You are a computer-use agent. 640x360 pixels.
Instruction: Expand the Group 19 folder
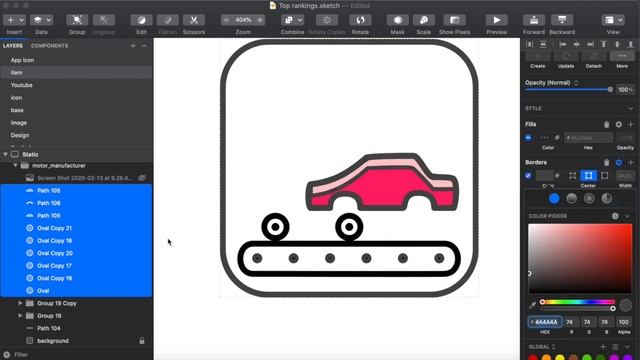pyautogui.click(x=20, y=316)
